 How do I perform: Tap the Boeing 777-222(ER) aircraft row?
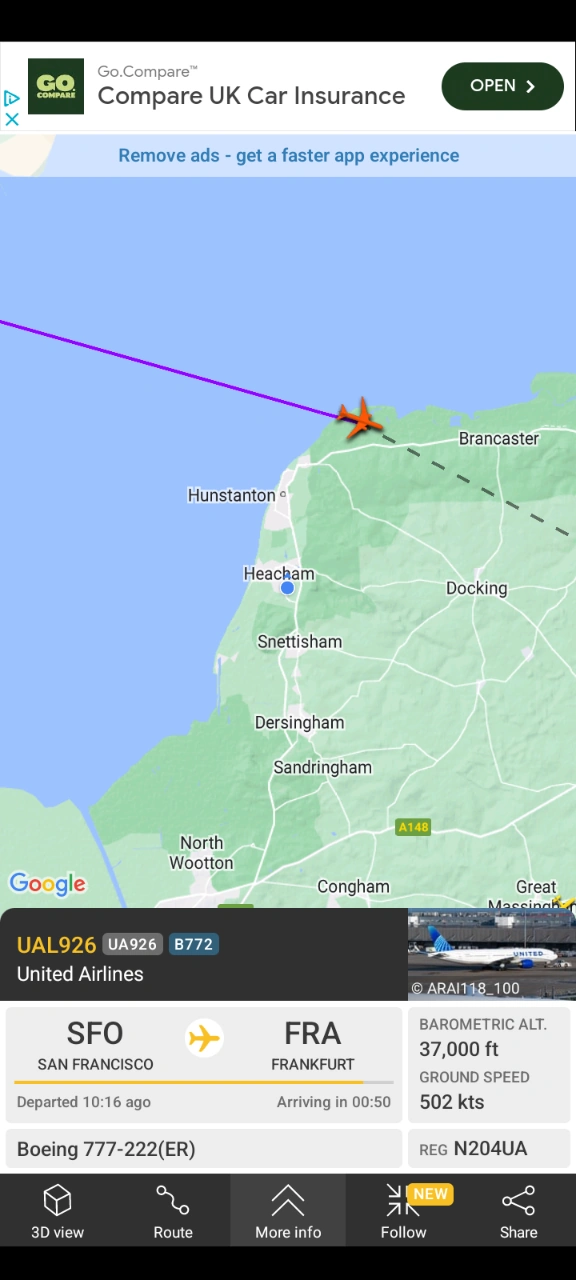point(204,1149)
